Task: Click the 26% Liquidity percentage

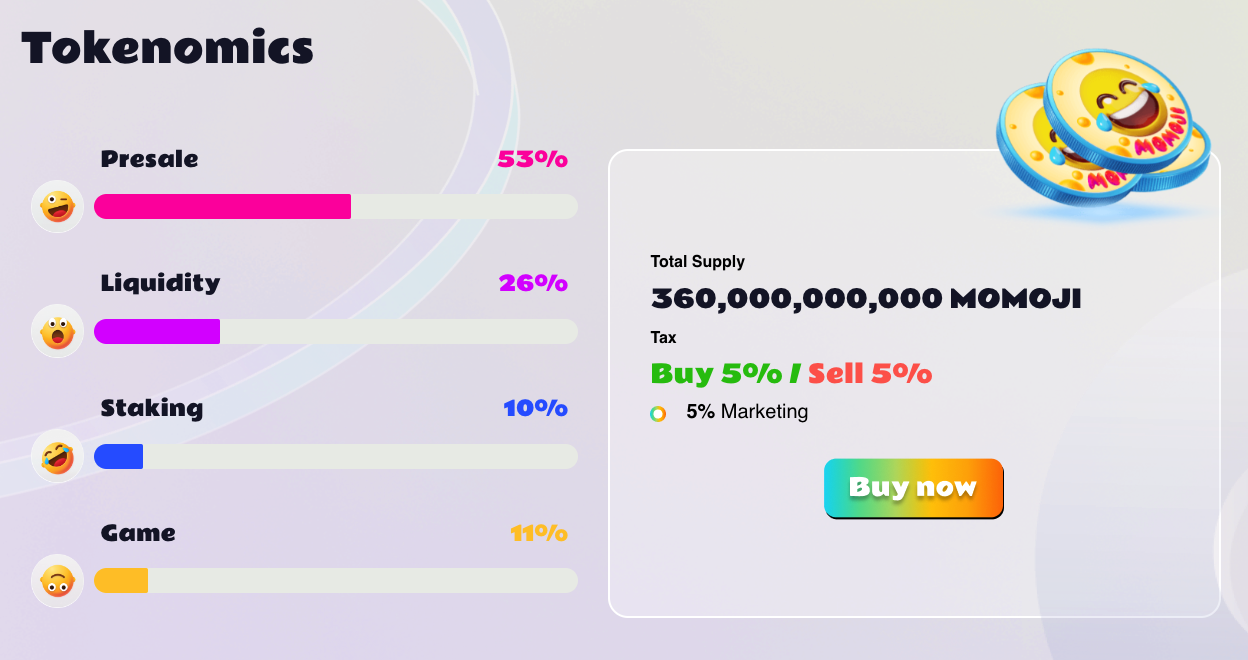Action: point(533,283)
